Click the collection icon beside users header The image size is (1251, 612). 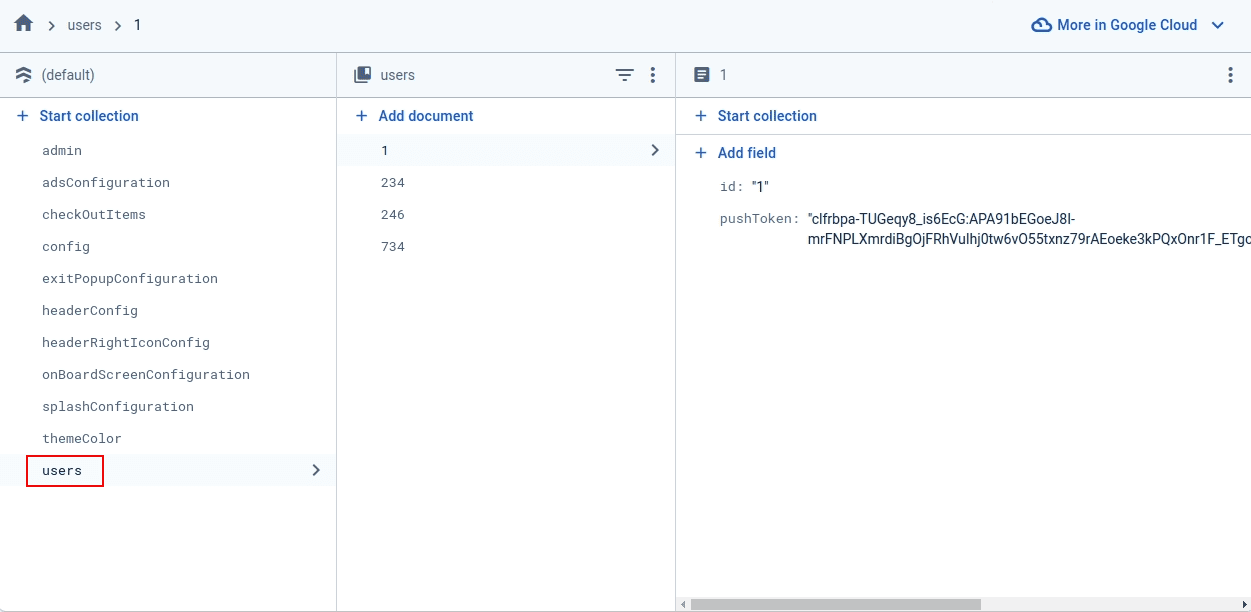[x=363, y=75]
